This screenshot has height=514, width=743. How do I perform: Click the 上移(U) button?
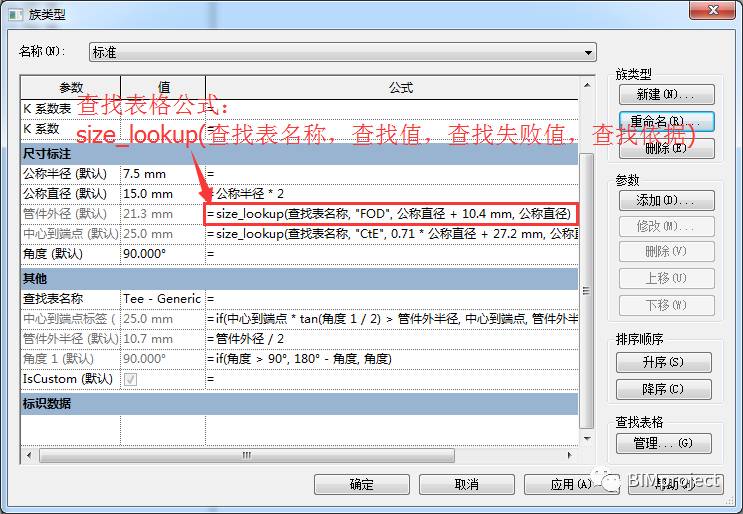click(x=666, y=278)
